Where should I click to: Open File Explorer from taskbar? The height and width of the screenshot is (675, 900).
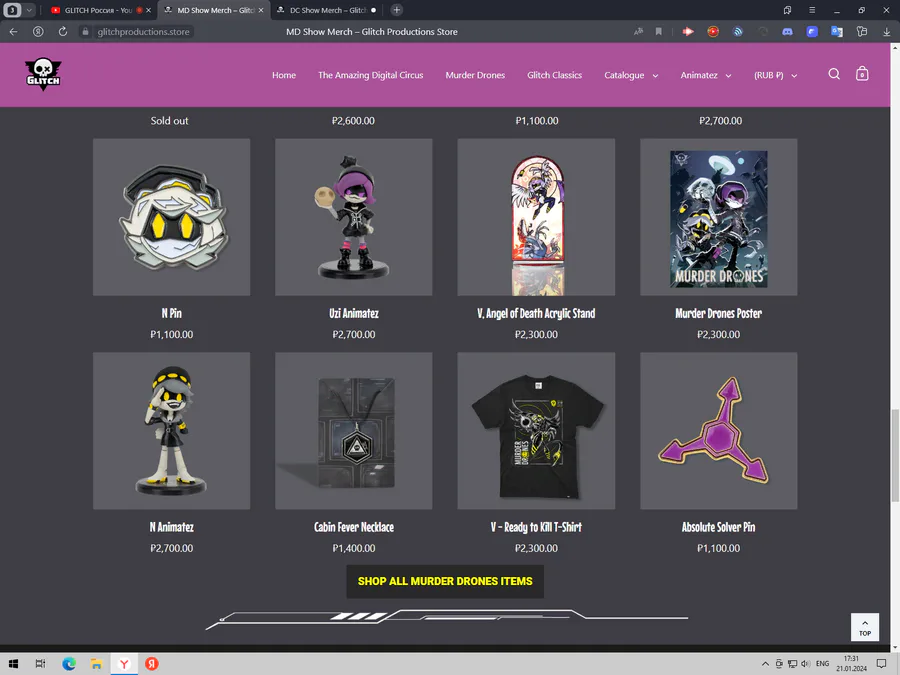point(96,664)
